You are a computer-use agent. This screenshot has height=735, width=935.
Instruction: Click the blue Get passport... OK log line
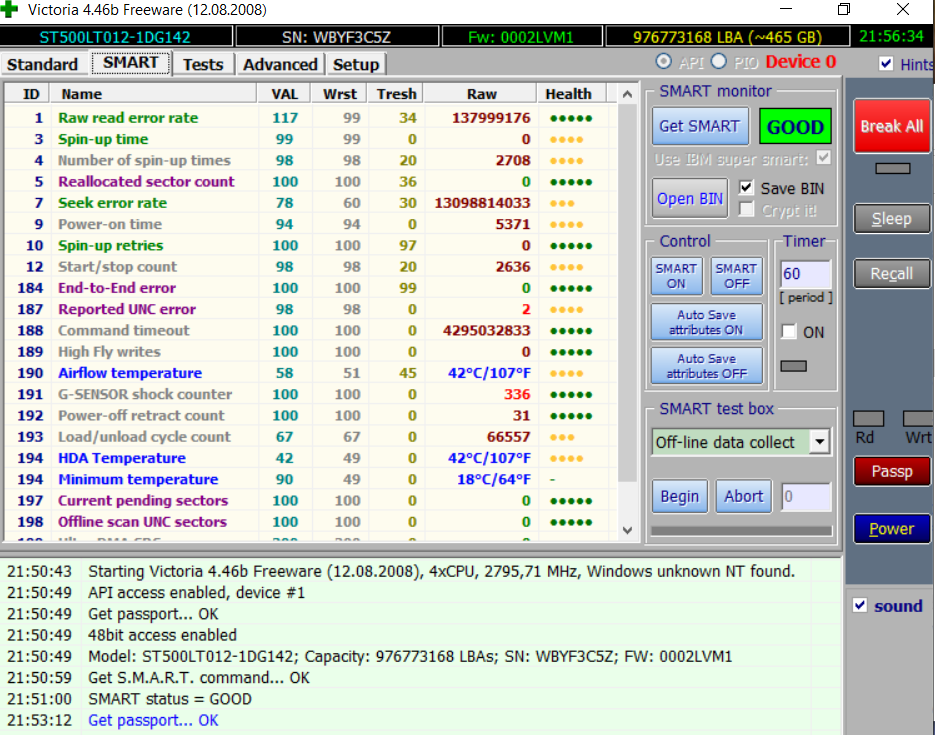(153, 720)
